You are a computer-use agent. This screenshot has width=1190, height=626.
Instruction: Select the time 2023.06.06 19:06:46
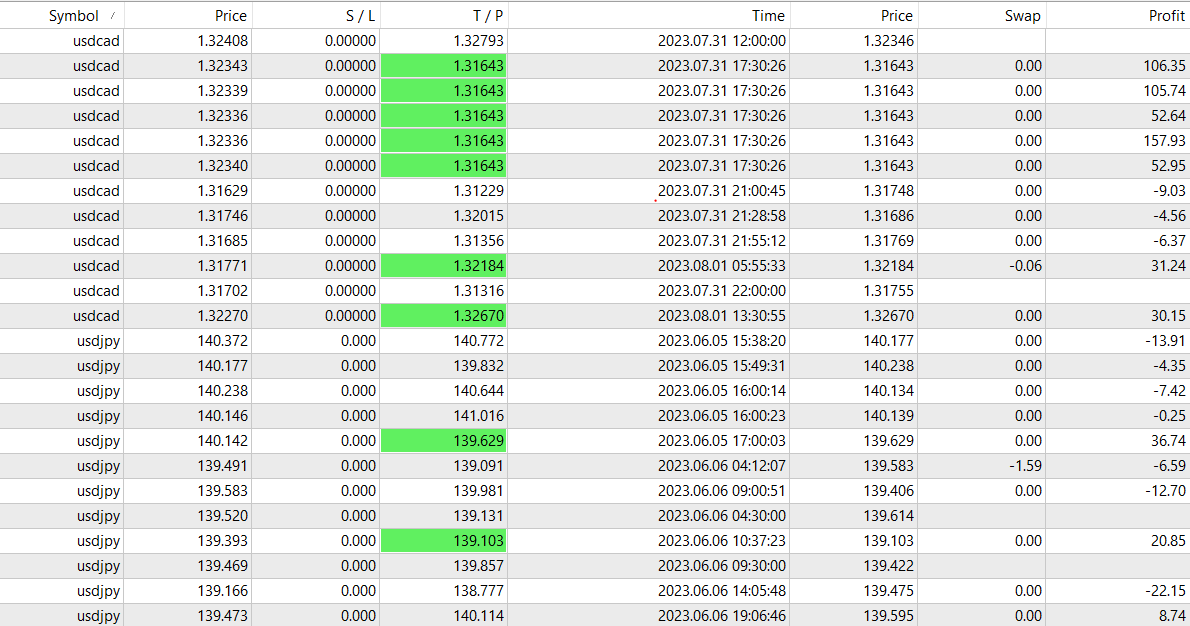point(722,616)
